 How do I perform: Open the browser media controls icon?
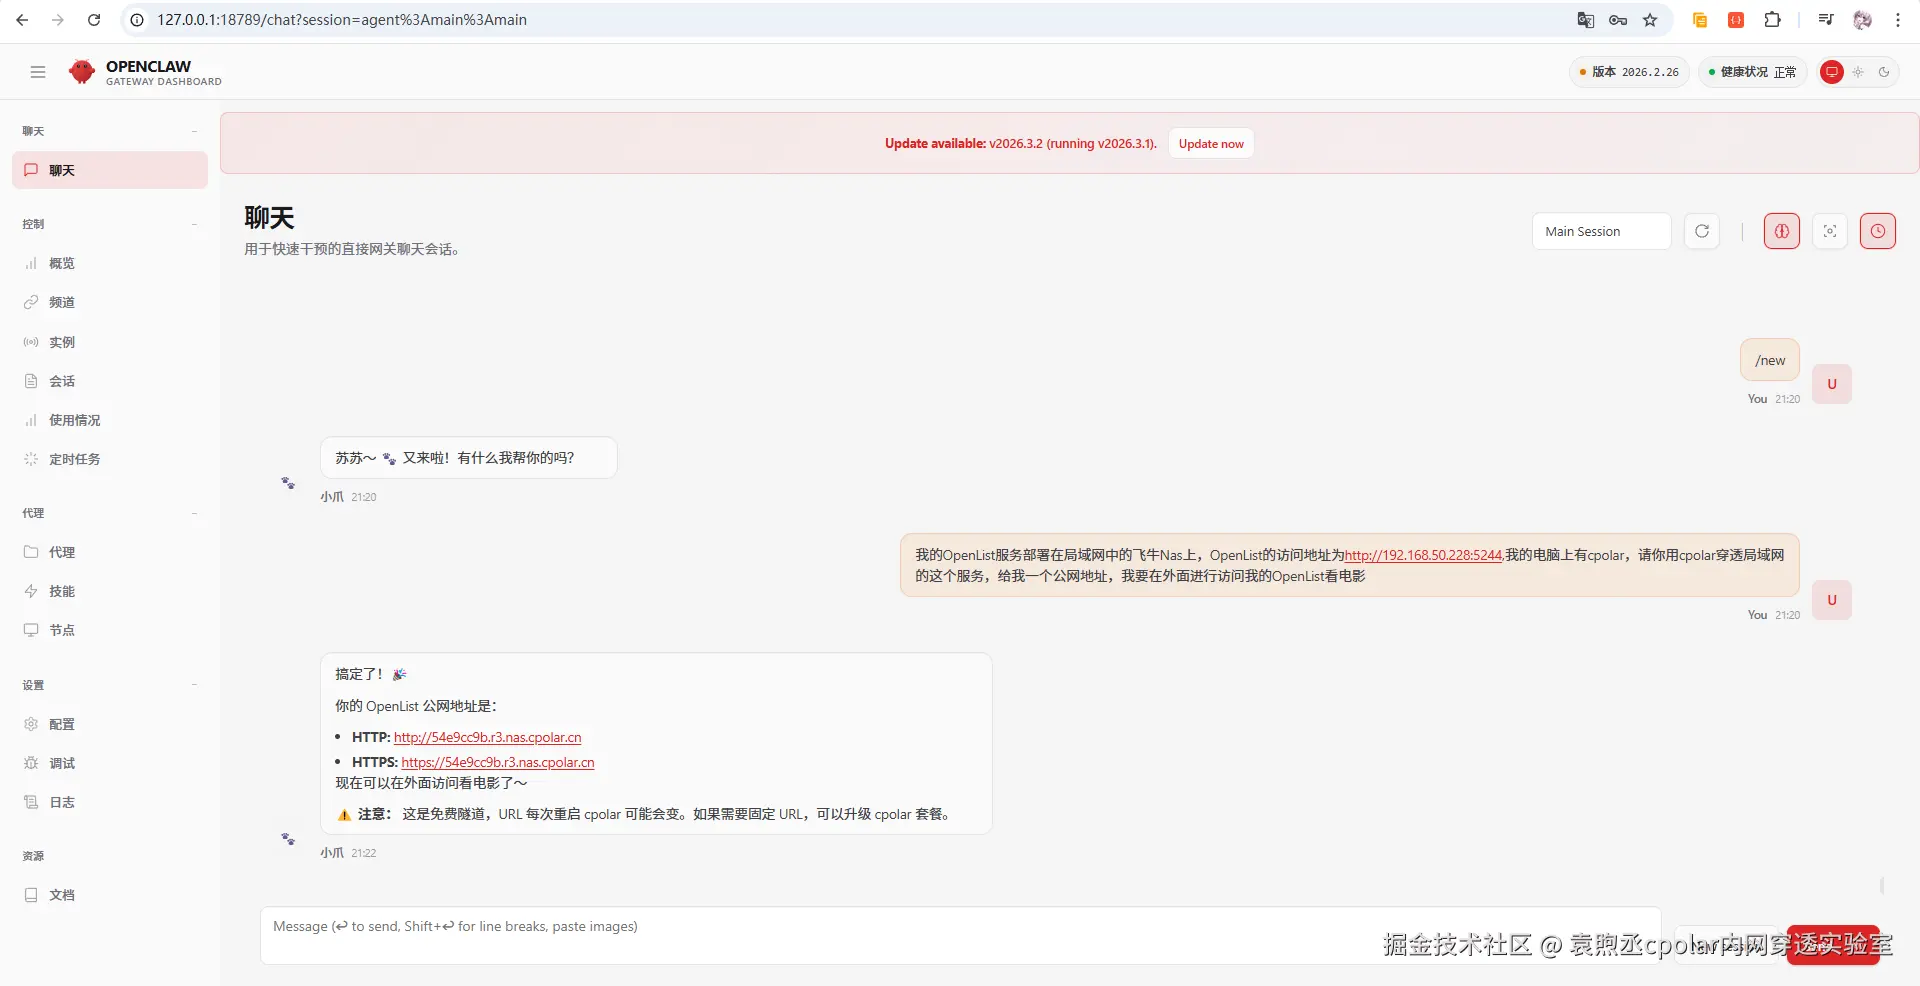click(x=1826, y=20)
